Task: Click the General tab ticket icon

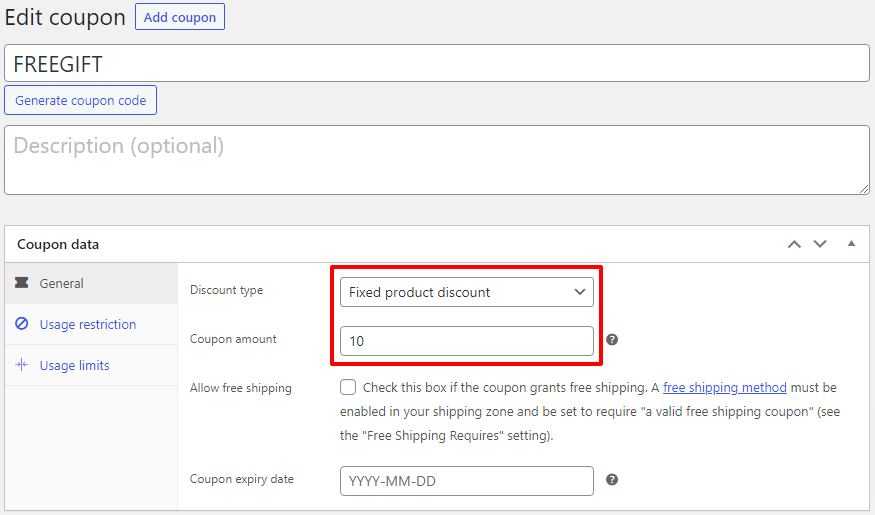Action: coord(22,284)
